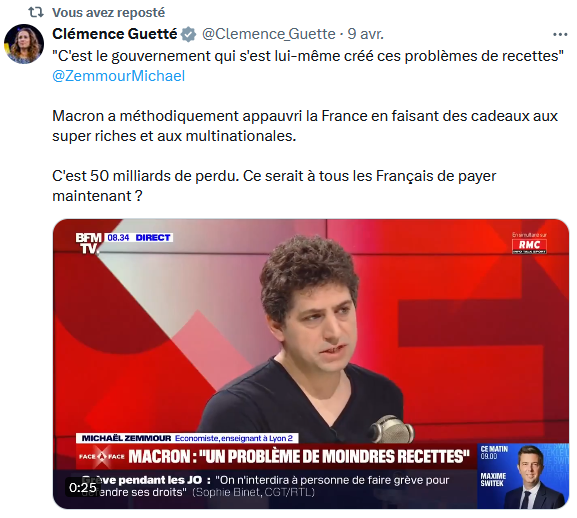Open the Clémence Guetté display name link
Screen dimensions: 577x518
point(114,34)
